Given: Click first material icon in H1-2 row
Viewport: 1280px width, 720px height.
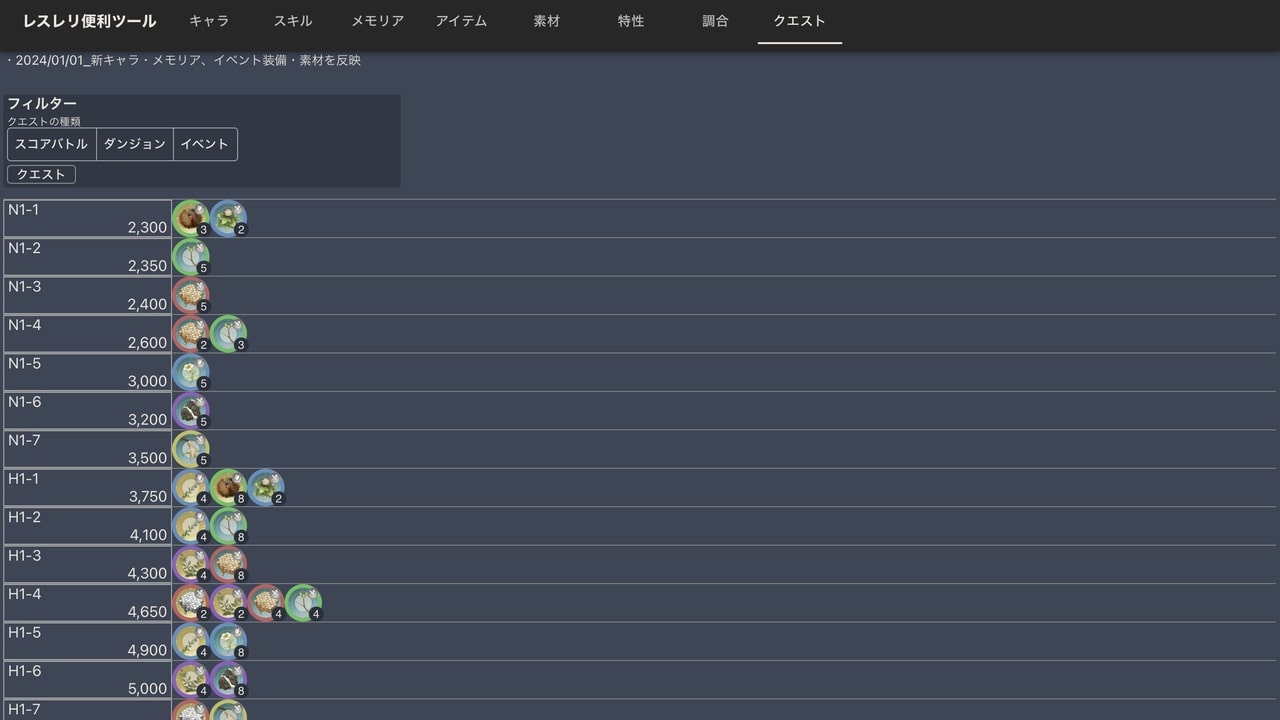Looking at the screenshot, I should click(x=190, y=526).
